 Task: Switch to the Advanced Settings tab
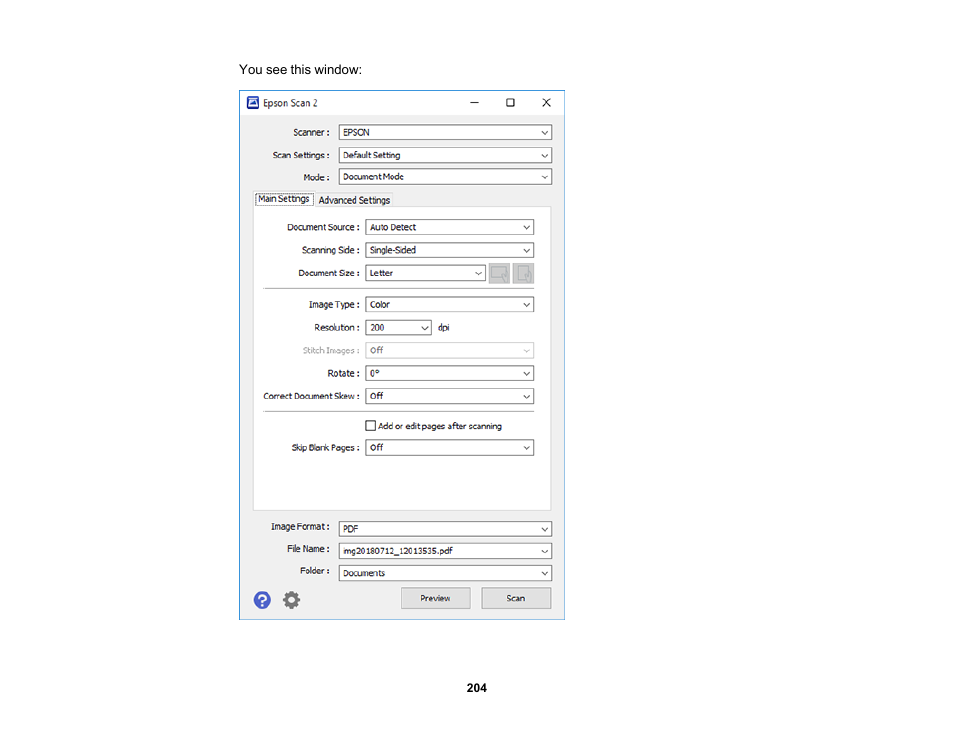(354, 200)
